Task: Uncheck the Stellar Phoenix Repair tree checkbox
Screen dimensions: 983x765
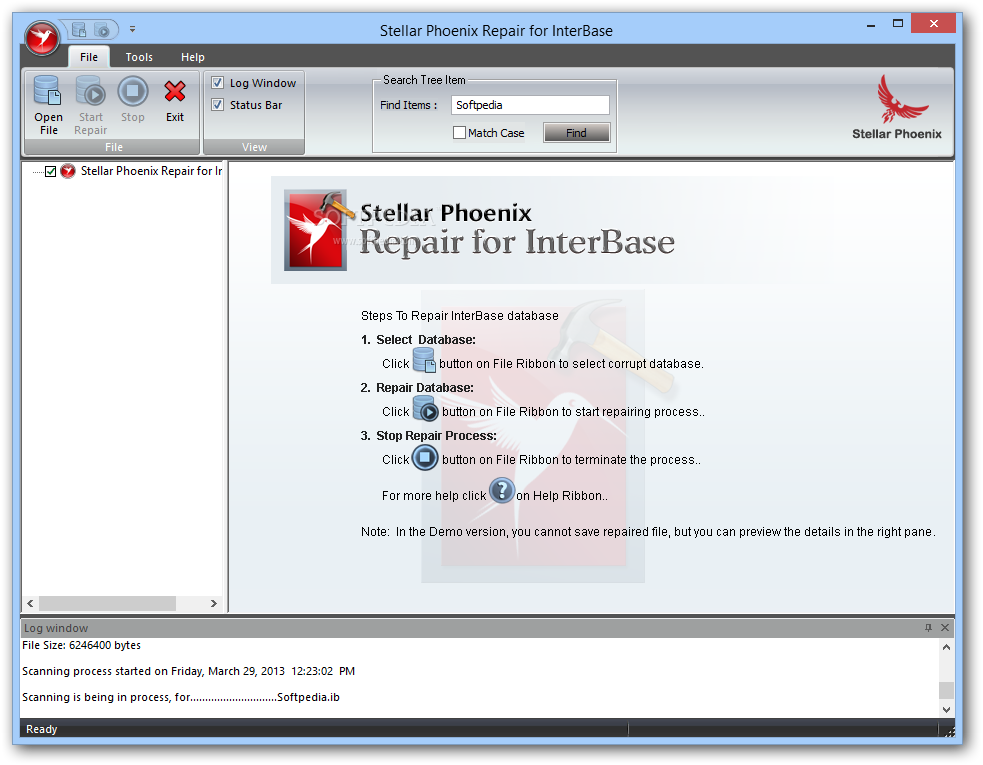Action: [x=51, y=171]
